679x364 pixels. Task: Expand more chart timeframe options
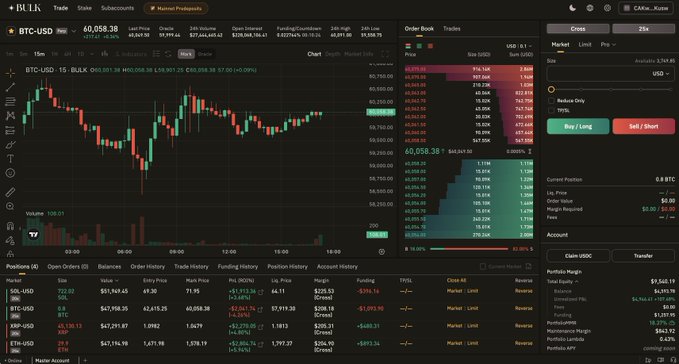tap(92, 54)
